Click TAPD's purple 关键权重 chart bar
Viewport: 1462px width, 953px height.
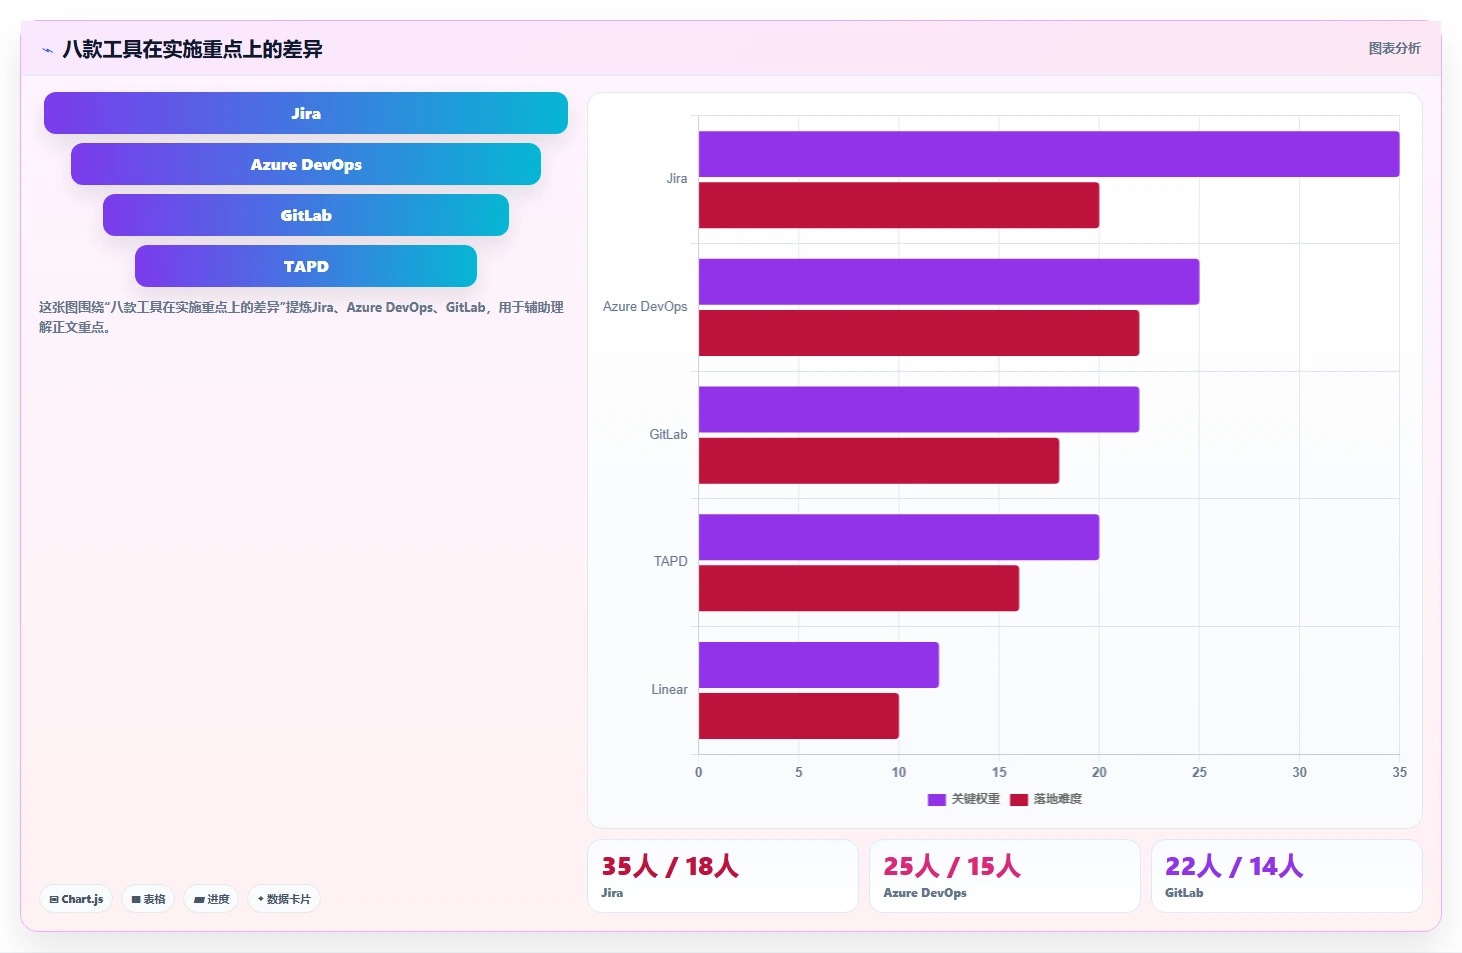pos(899,537)
